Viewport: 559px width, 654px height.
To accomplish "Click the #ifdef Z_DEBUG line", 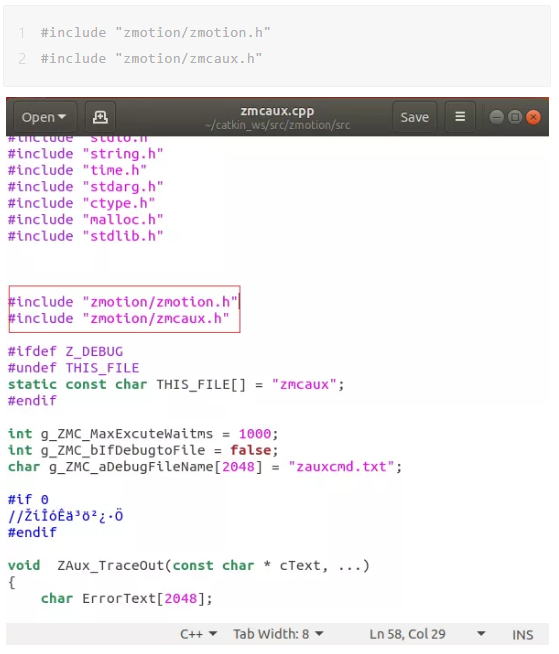I will tap(65, 351).
